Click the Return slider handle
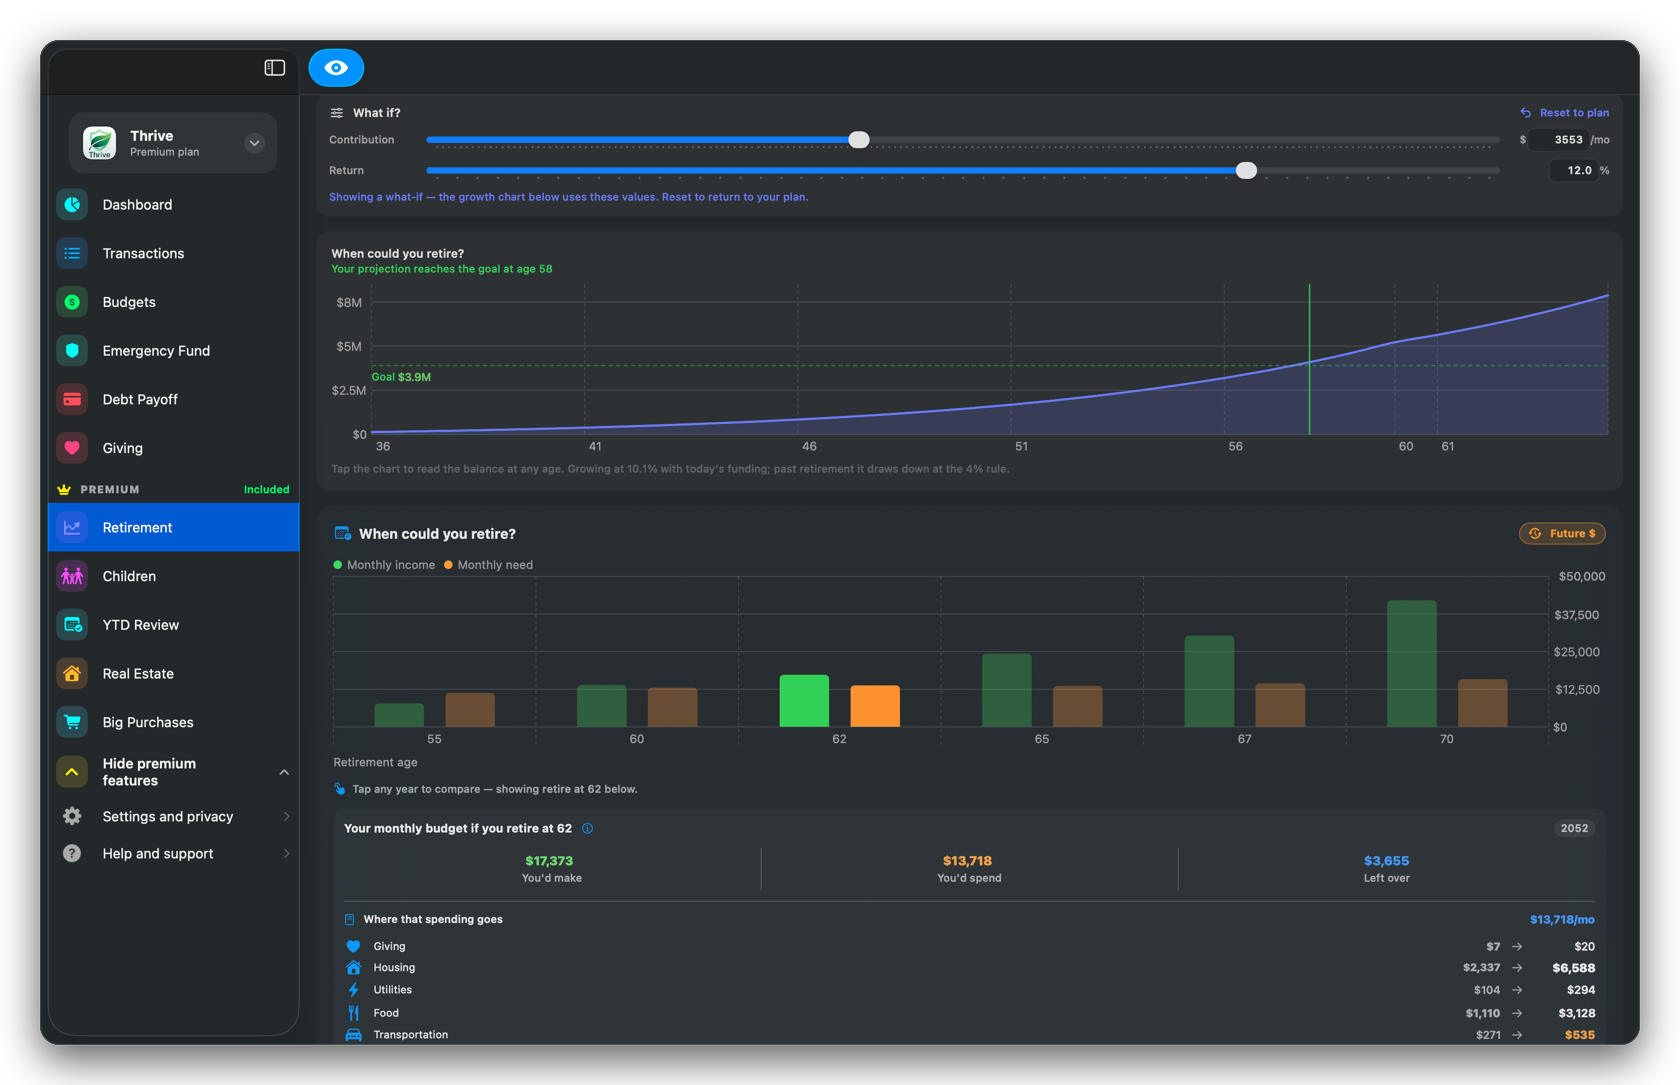Image resolution: width=1680 pixels, height=1085 pixels. [x=1246, y=171]
